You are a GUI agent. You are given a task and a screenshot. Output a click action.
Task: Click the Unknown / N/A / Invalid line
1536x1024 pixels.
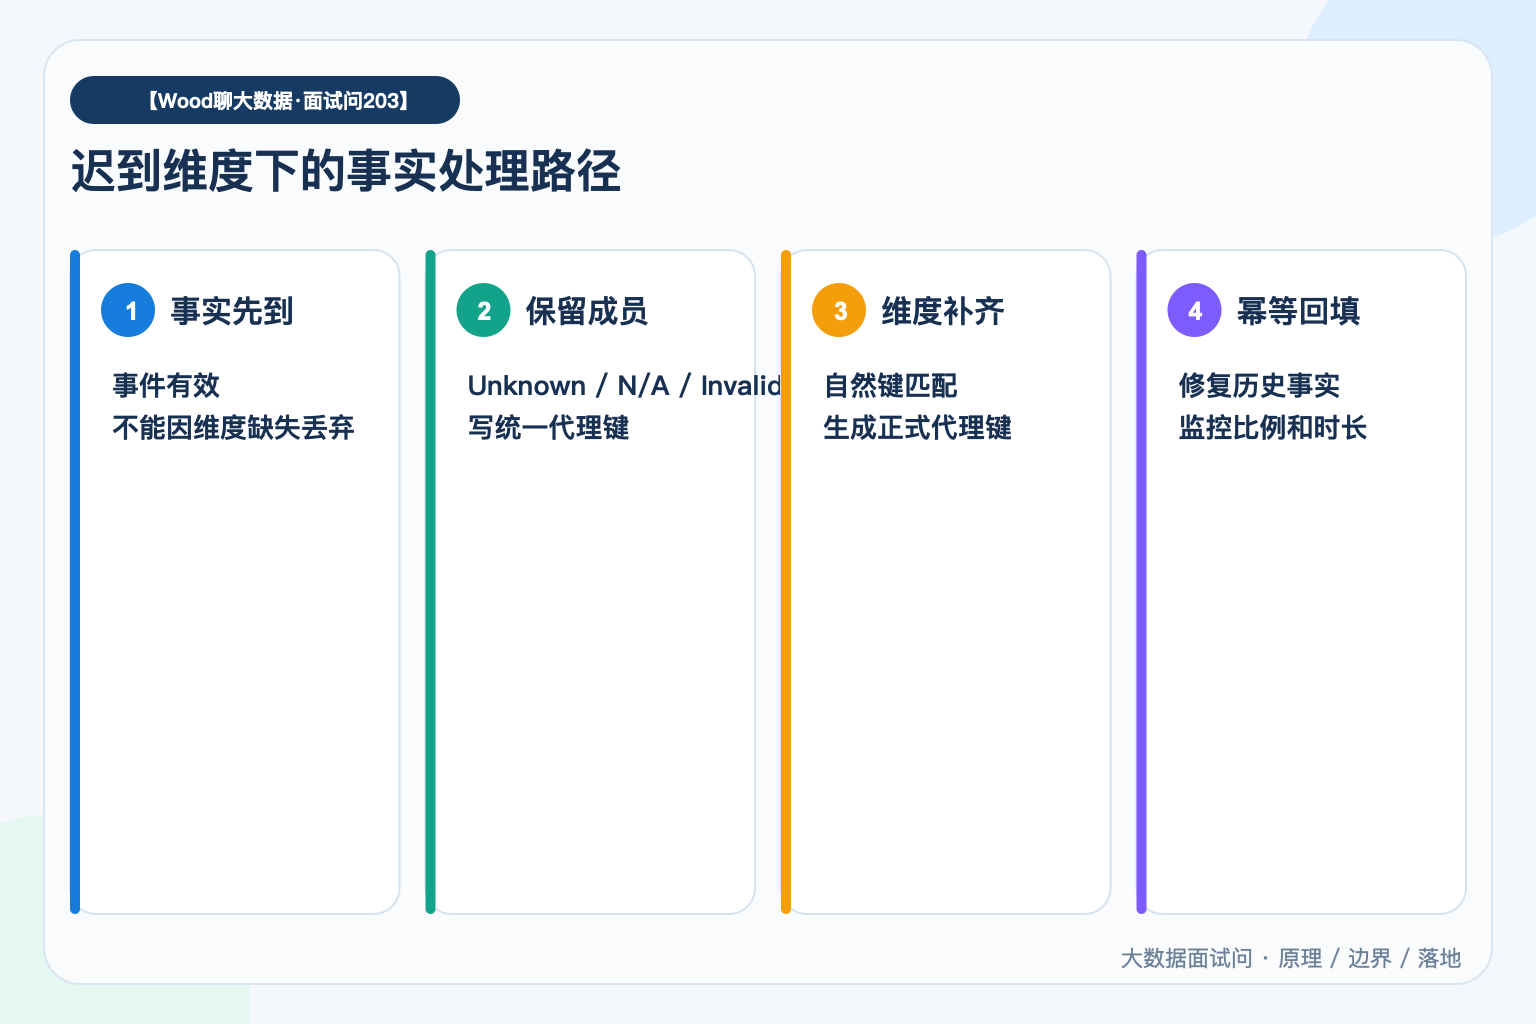pyautogui.click(x=624, y=385)
